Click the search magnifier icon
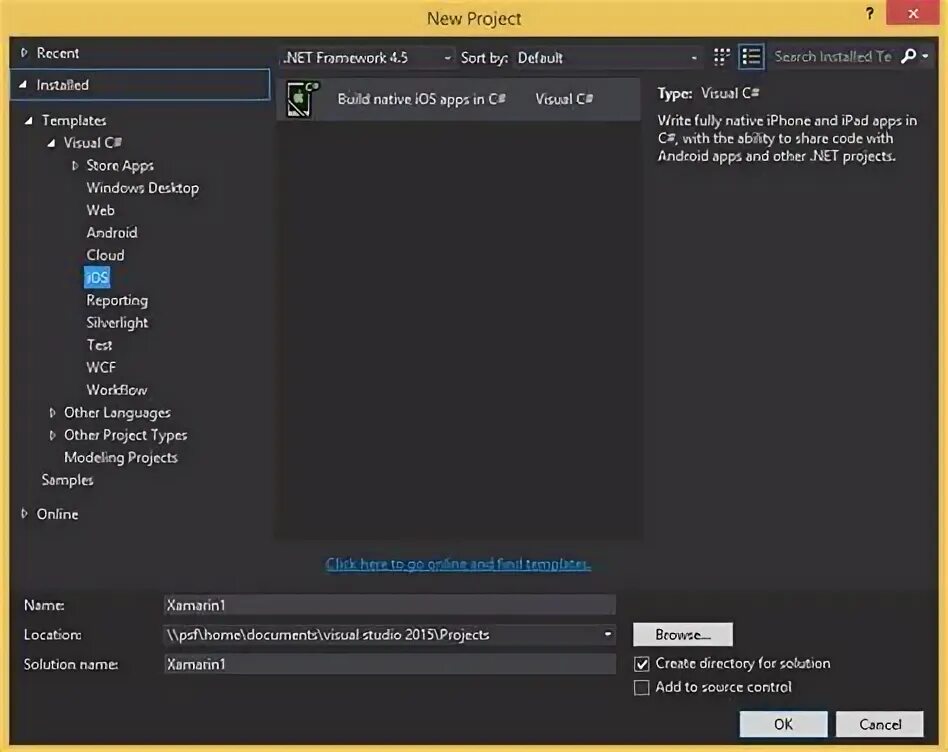 pos(908,56)
